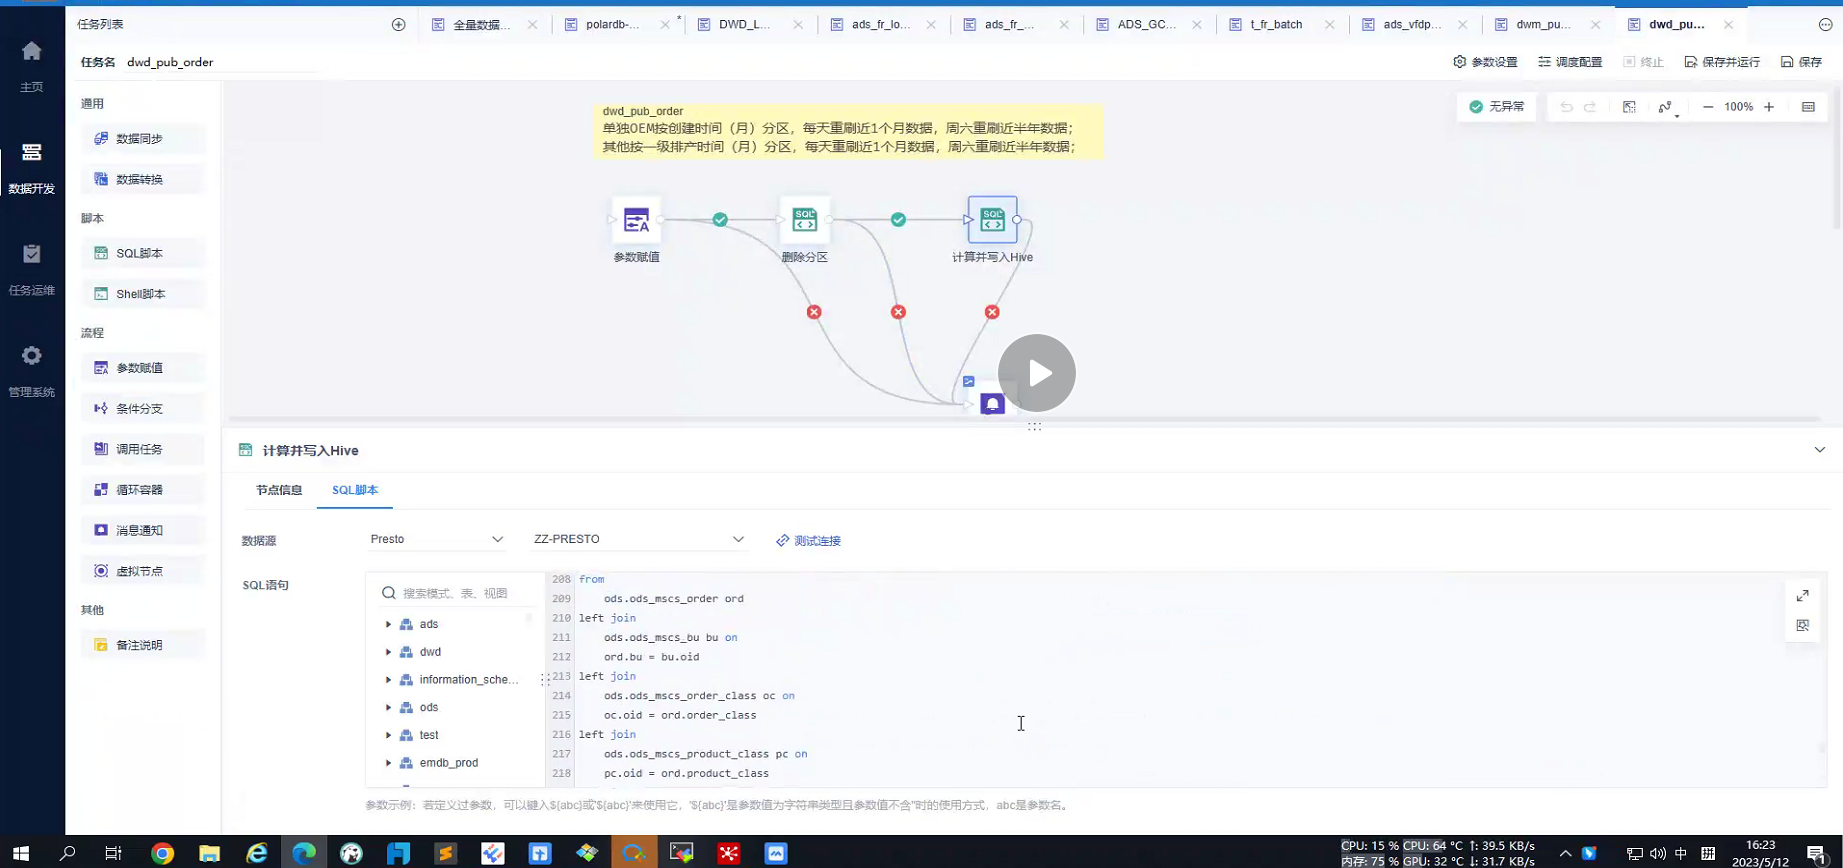Choose Shell脚本 component from palette
The width and height of the screenshot is (1843, 868).
[x=143, y=294]
